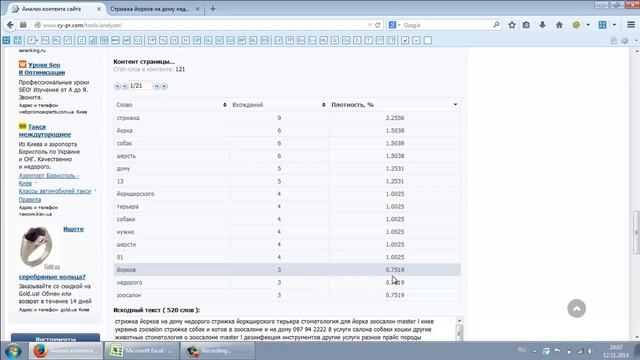Open the Windows Start button
The height and width of the screenshot is (360, 640).
click(13, 351)
